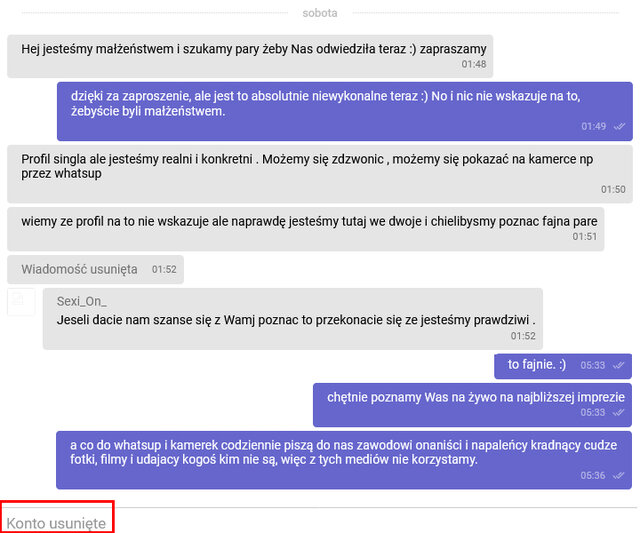Select the reply starting "dzięki za zaproszenie"
This screenshot has width=640, height=533.
point(320,103)
